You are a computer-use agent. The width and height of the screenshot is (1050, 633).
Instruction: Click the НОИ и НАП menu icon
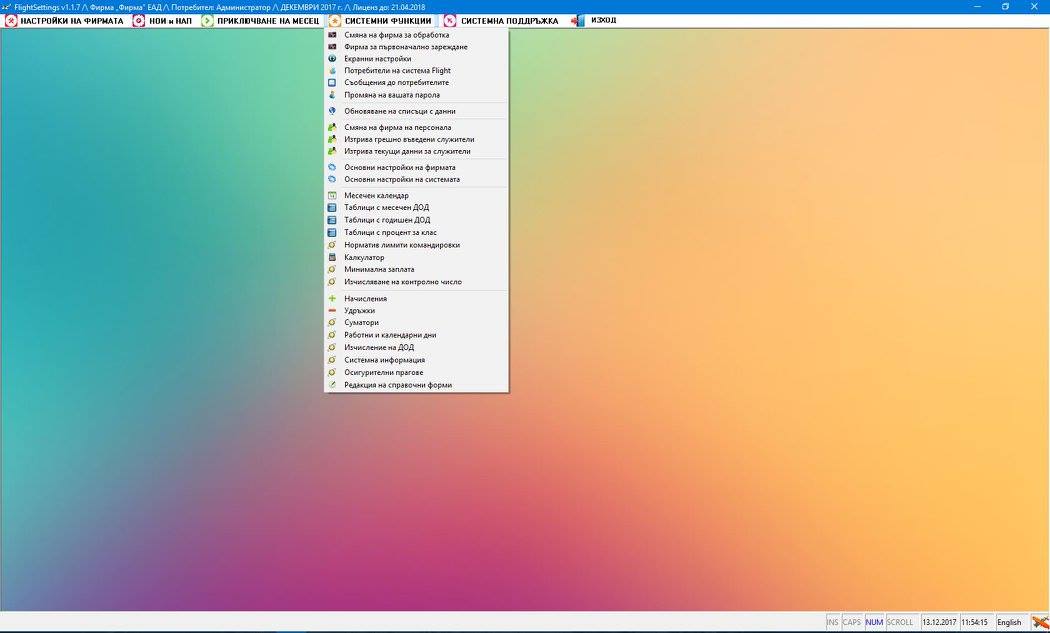(139, 21)
